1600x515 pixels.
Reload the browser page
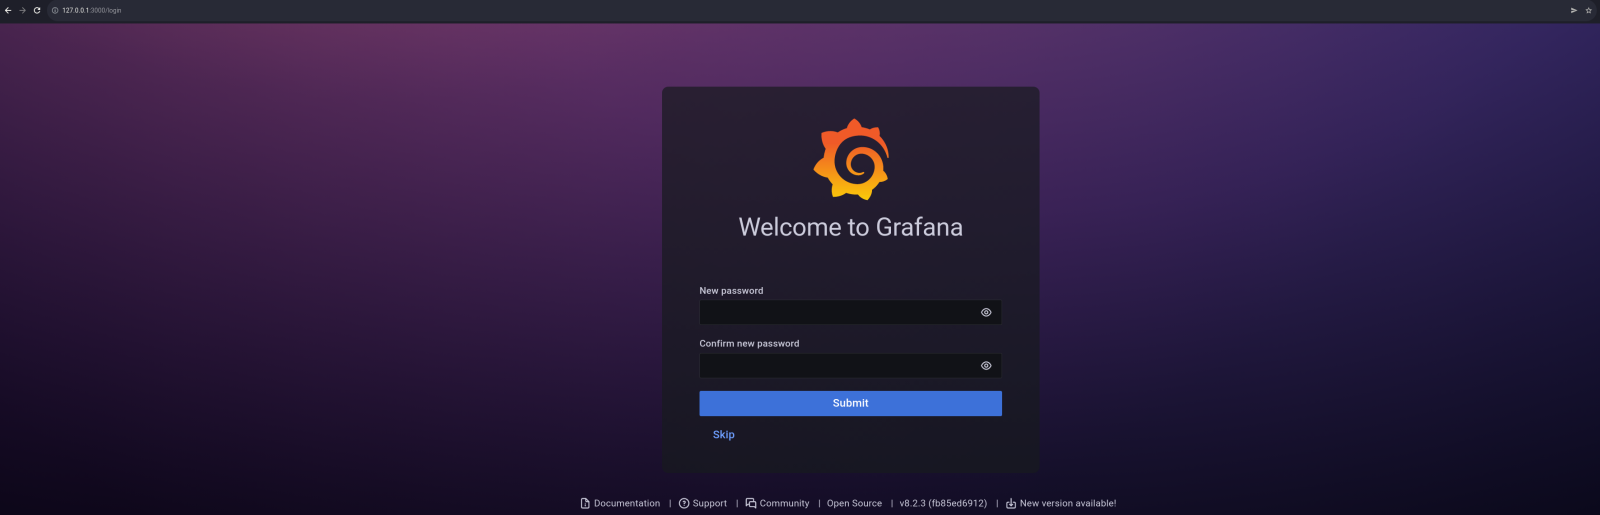pyautogui.click(x=37, y=10)
